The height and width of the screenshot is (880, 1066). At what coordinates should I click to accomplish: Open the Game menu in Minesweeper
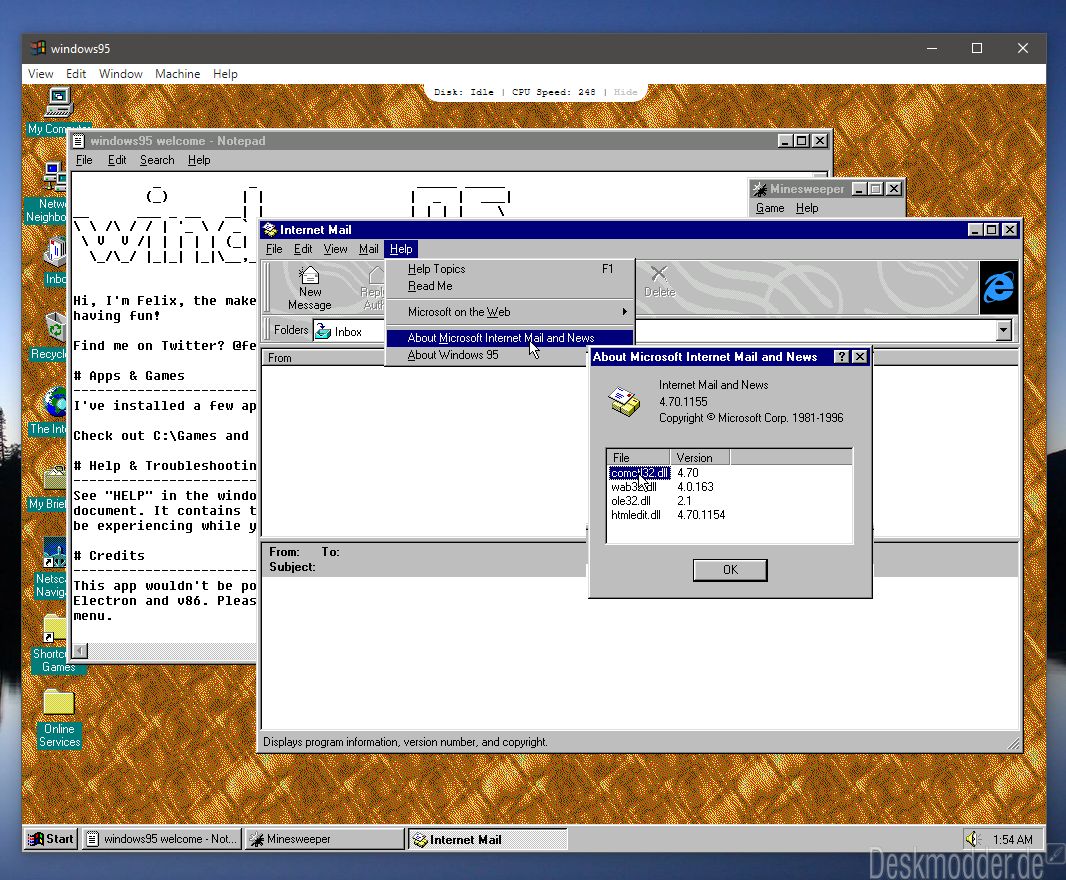[x=770, y=208]
